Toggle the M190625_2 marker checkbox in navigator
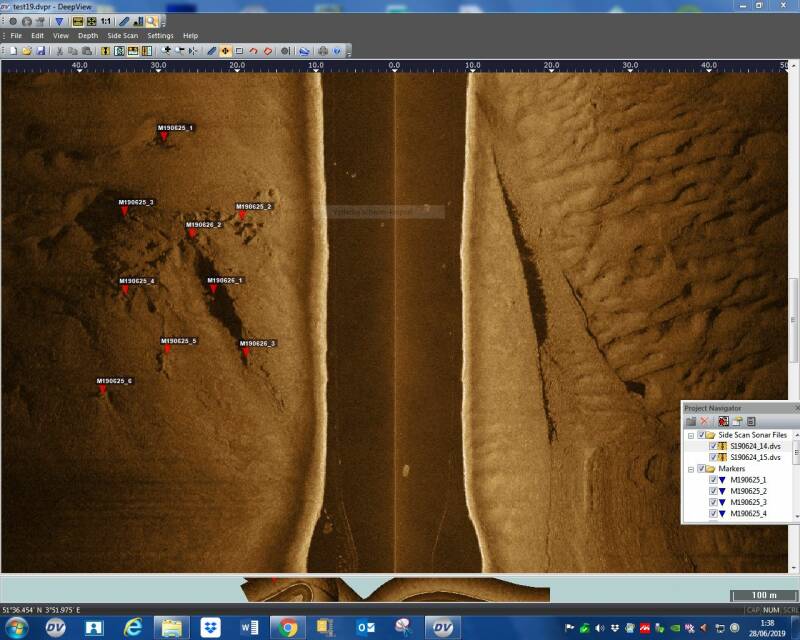Screen dimensions: 800x640 713,491
